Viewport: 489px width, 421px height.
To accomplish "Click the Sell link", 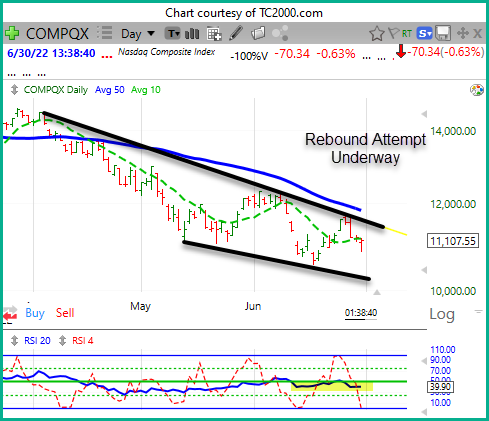I will coord(65,313).
